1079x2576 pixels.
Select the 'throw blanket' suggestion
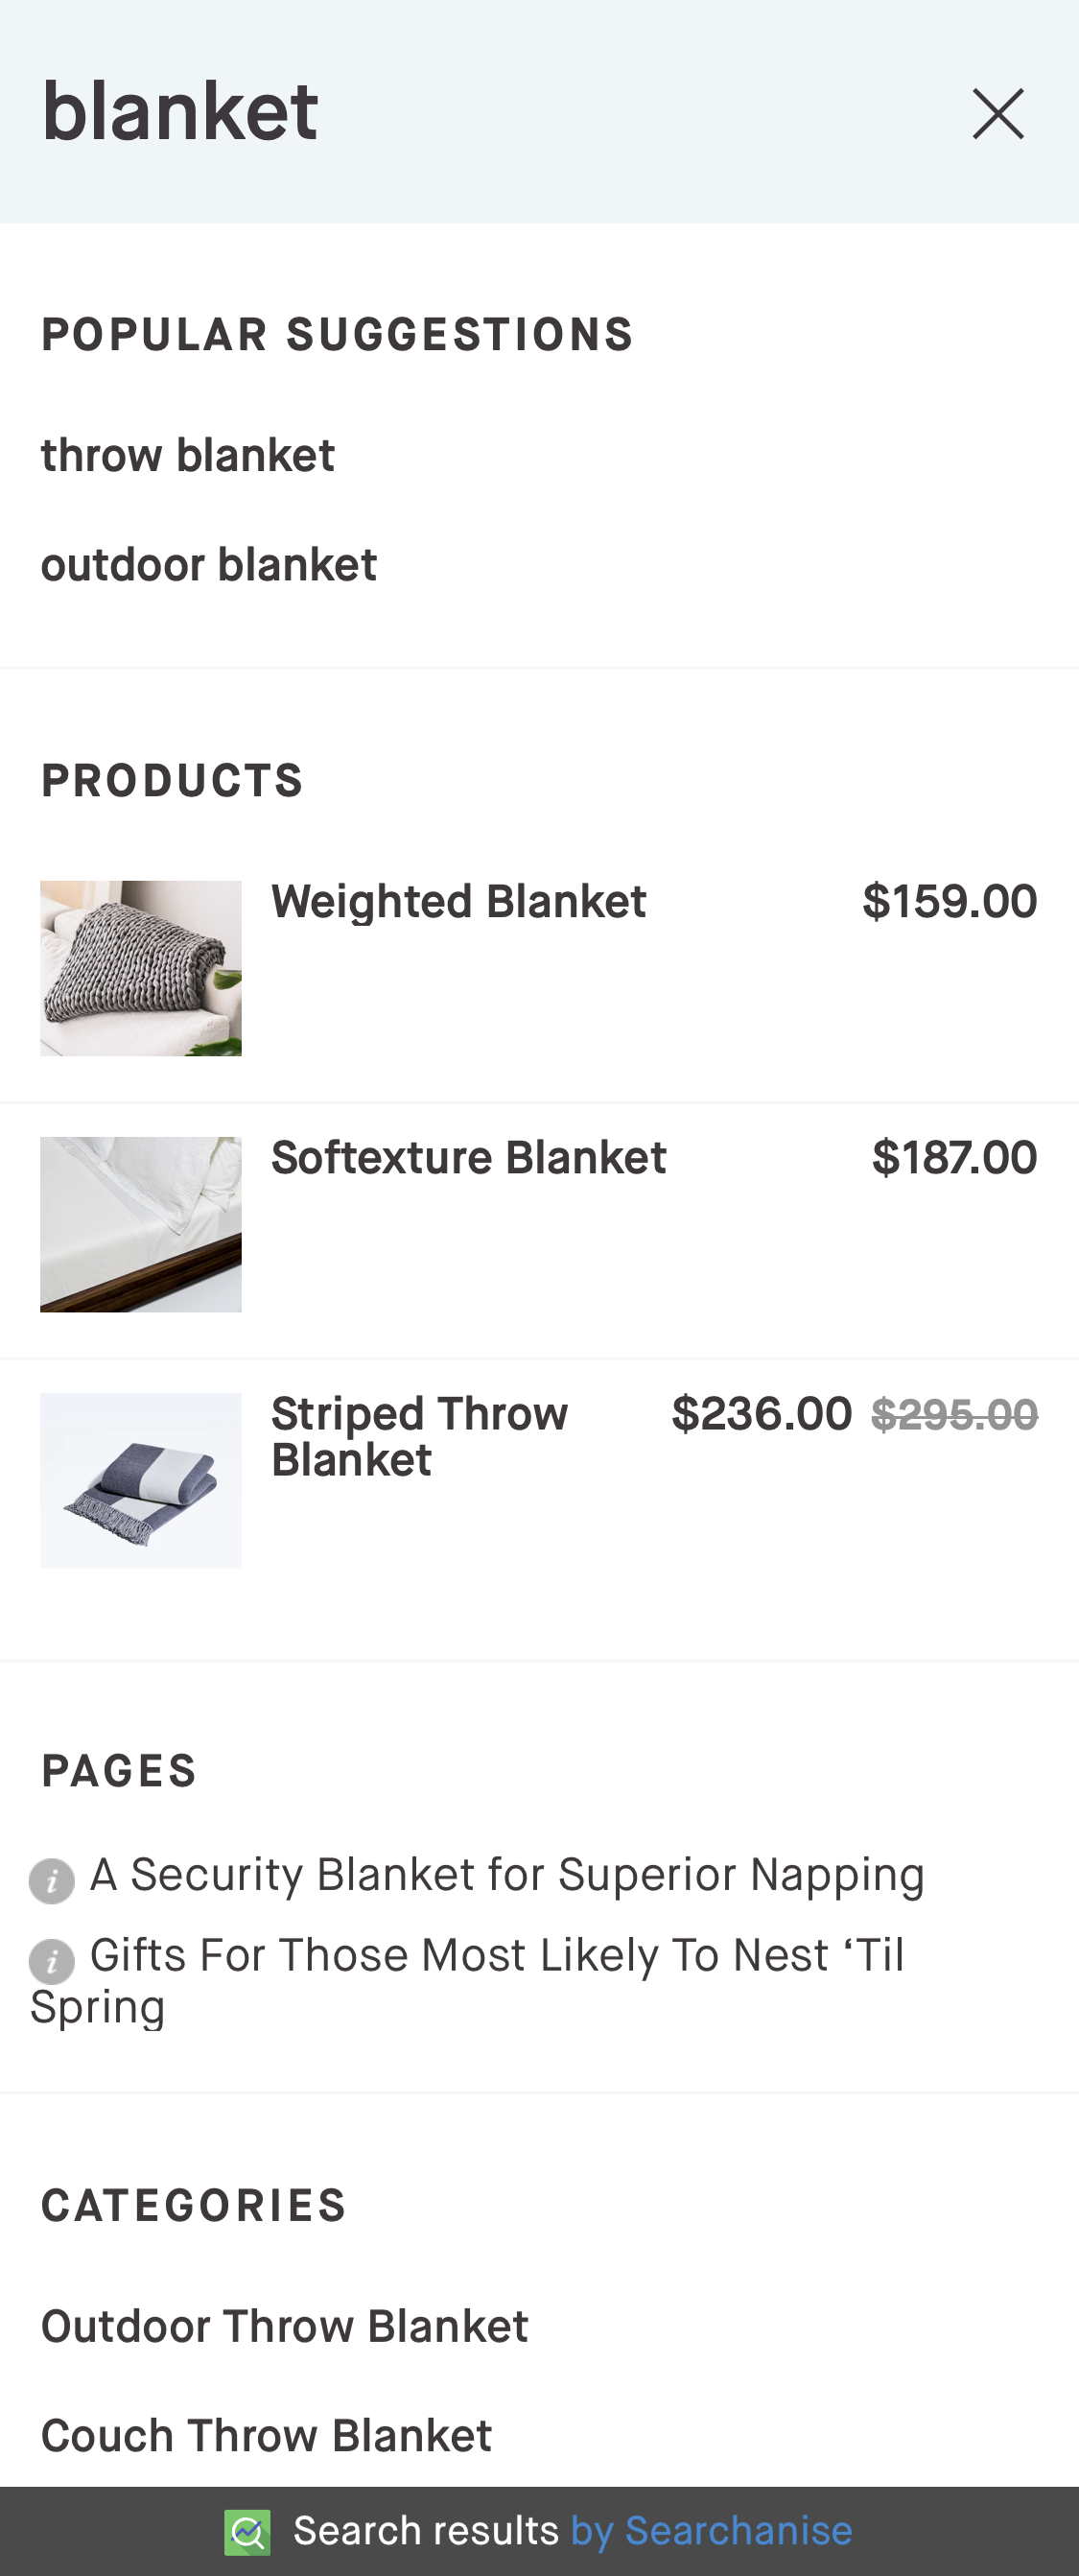188,456
